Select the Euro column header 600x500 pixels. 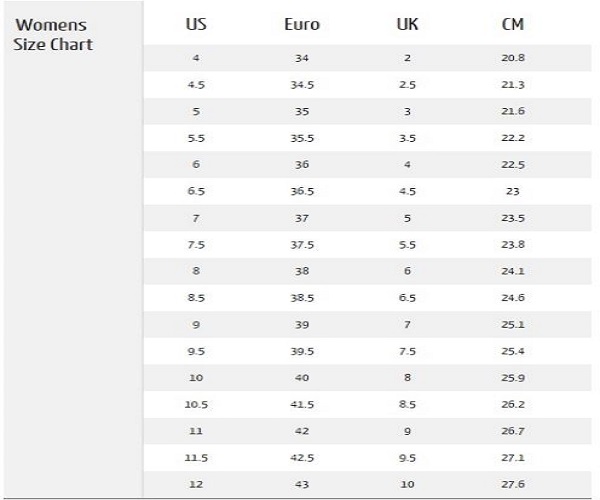click(302, 24)
